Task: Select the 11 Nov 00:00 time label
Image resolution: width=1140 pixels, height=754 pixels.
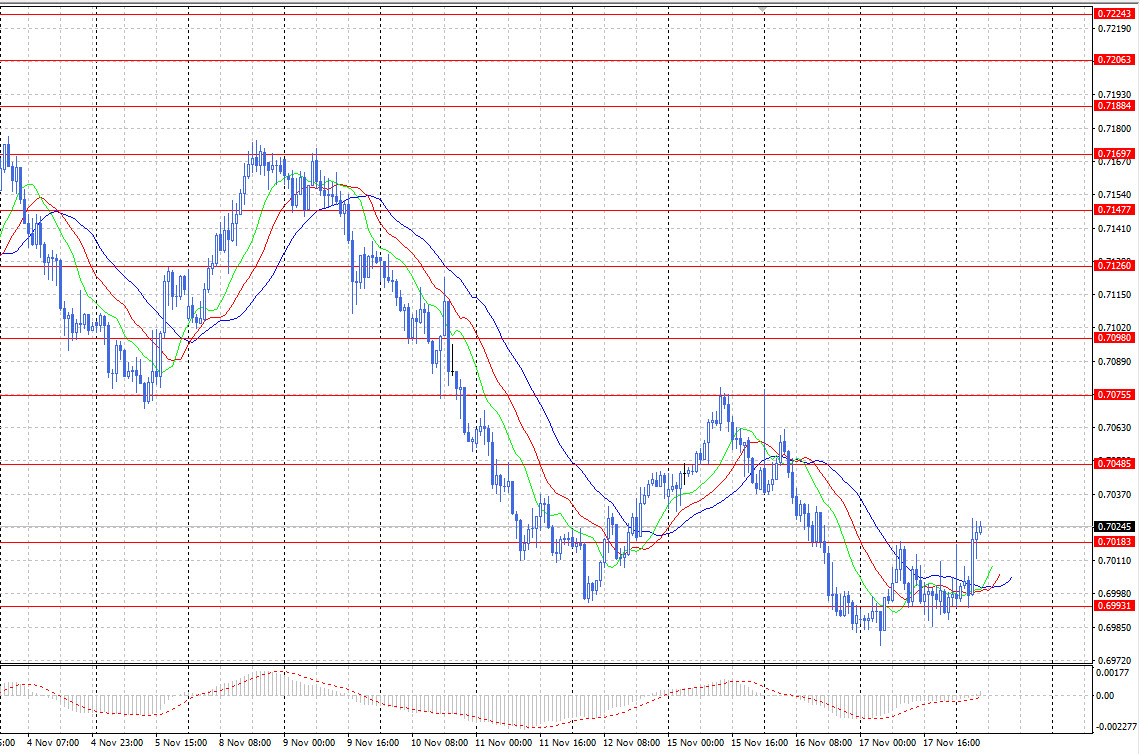Action: tap(503, 743)
